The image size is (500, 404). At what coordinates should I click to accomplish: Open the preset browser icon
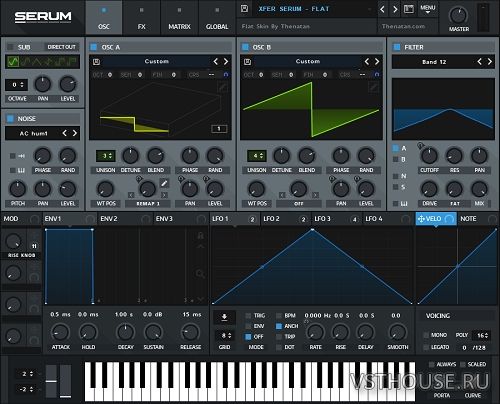point(409,9)
